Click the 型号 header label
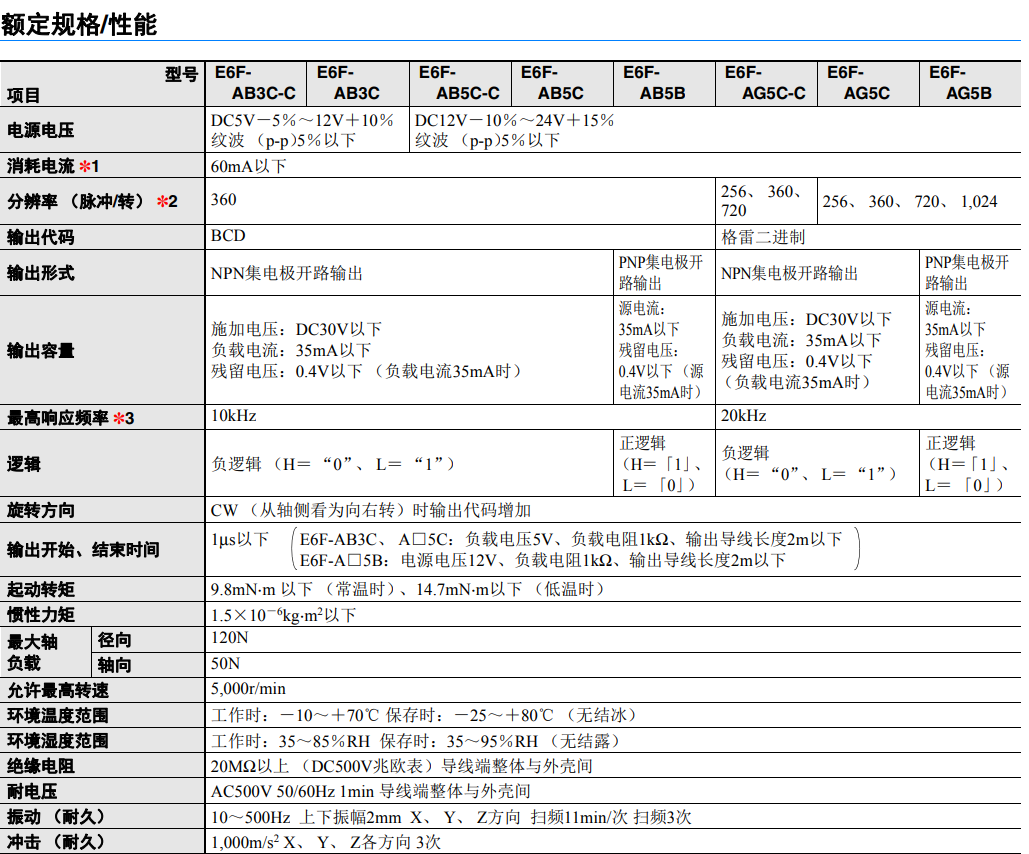This screenshot has height=854, width=1029. (181, 74)
